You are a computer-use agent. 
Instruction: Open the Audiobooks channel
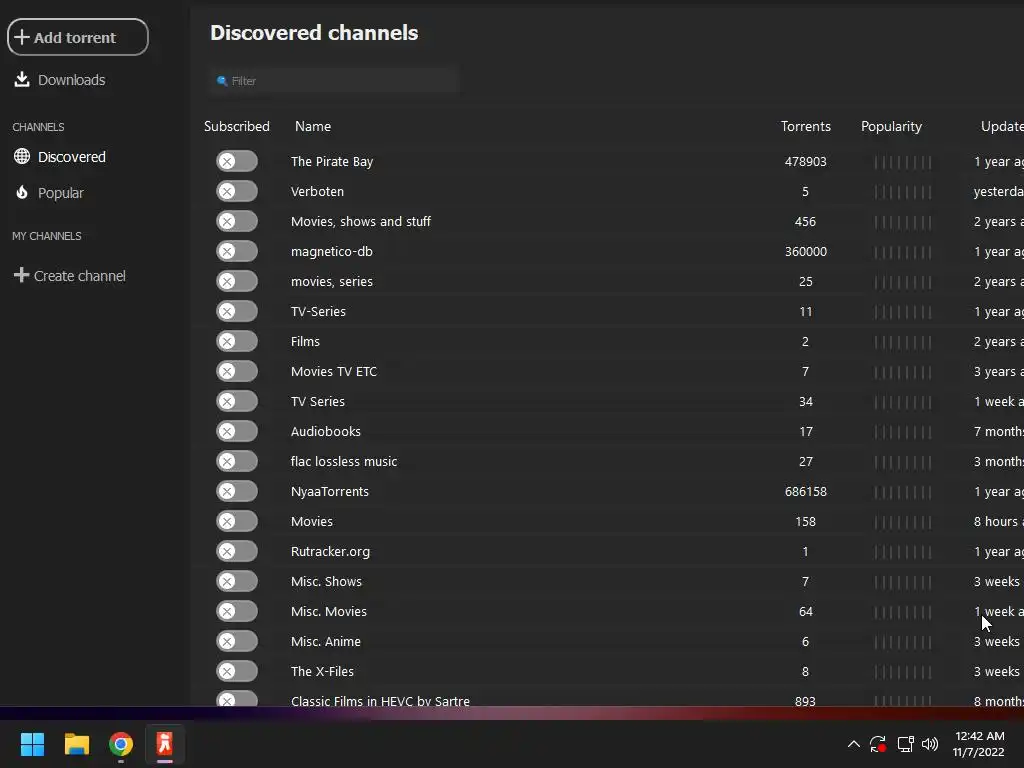[326, 432]
